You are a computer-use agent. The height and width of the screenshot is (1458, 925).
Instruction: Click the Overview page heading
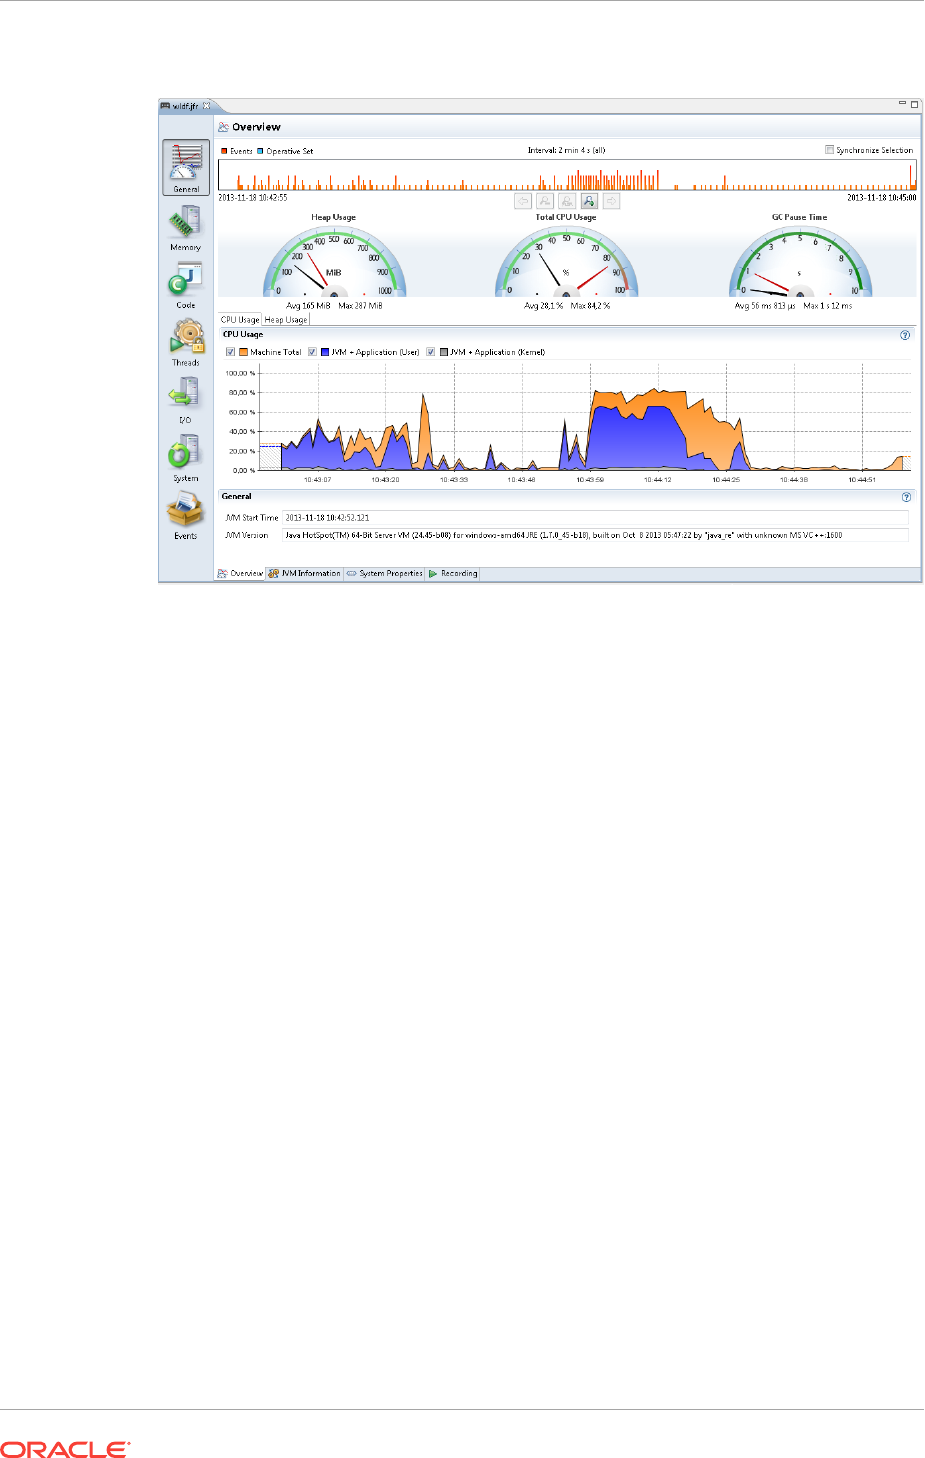click(256, 127)
